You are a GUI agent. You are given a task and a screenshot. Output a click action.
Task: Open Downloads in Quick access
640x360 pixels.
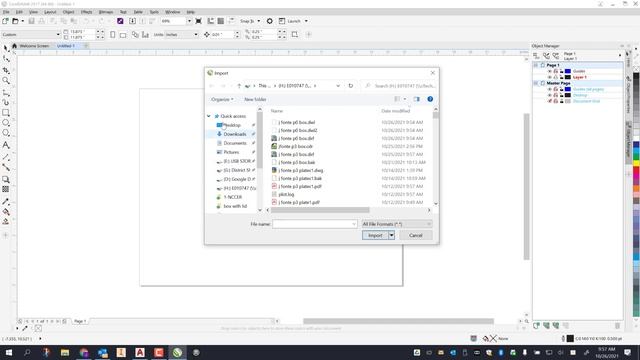pyautogui.click(x=235, y=134)
